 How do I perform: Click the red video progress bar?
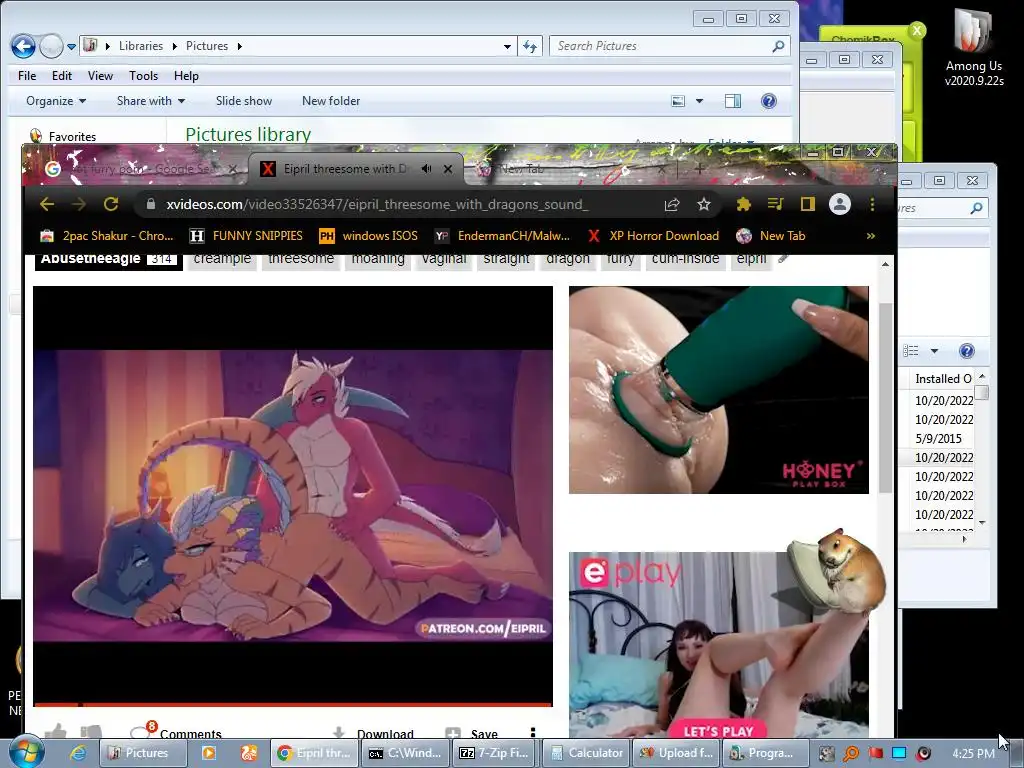click(x=293, y=705)
